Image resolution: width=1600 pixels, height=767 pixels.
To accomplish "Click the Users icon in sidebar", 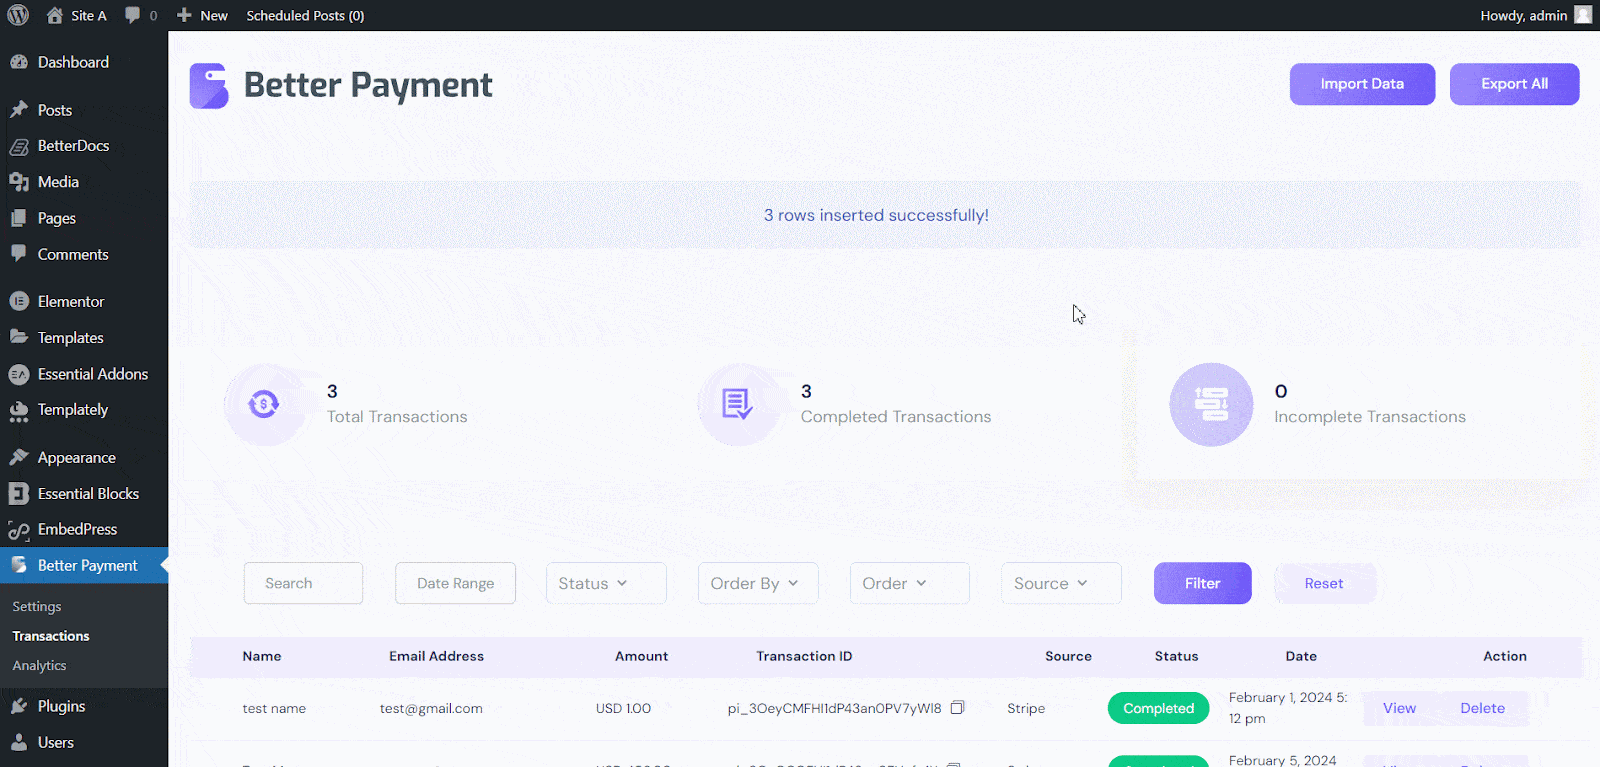I will [19, 742].
